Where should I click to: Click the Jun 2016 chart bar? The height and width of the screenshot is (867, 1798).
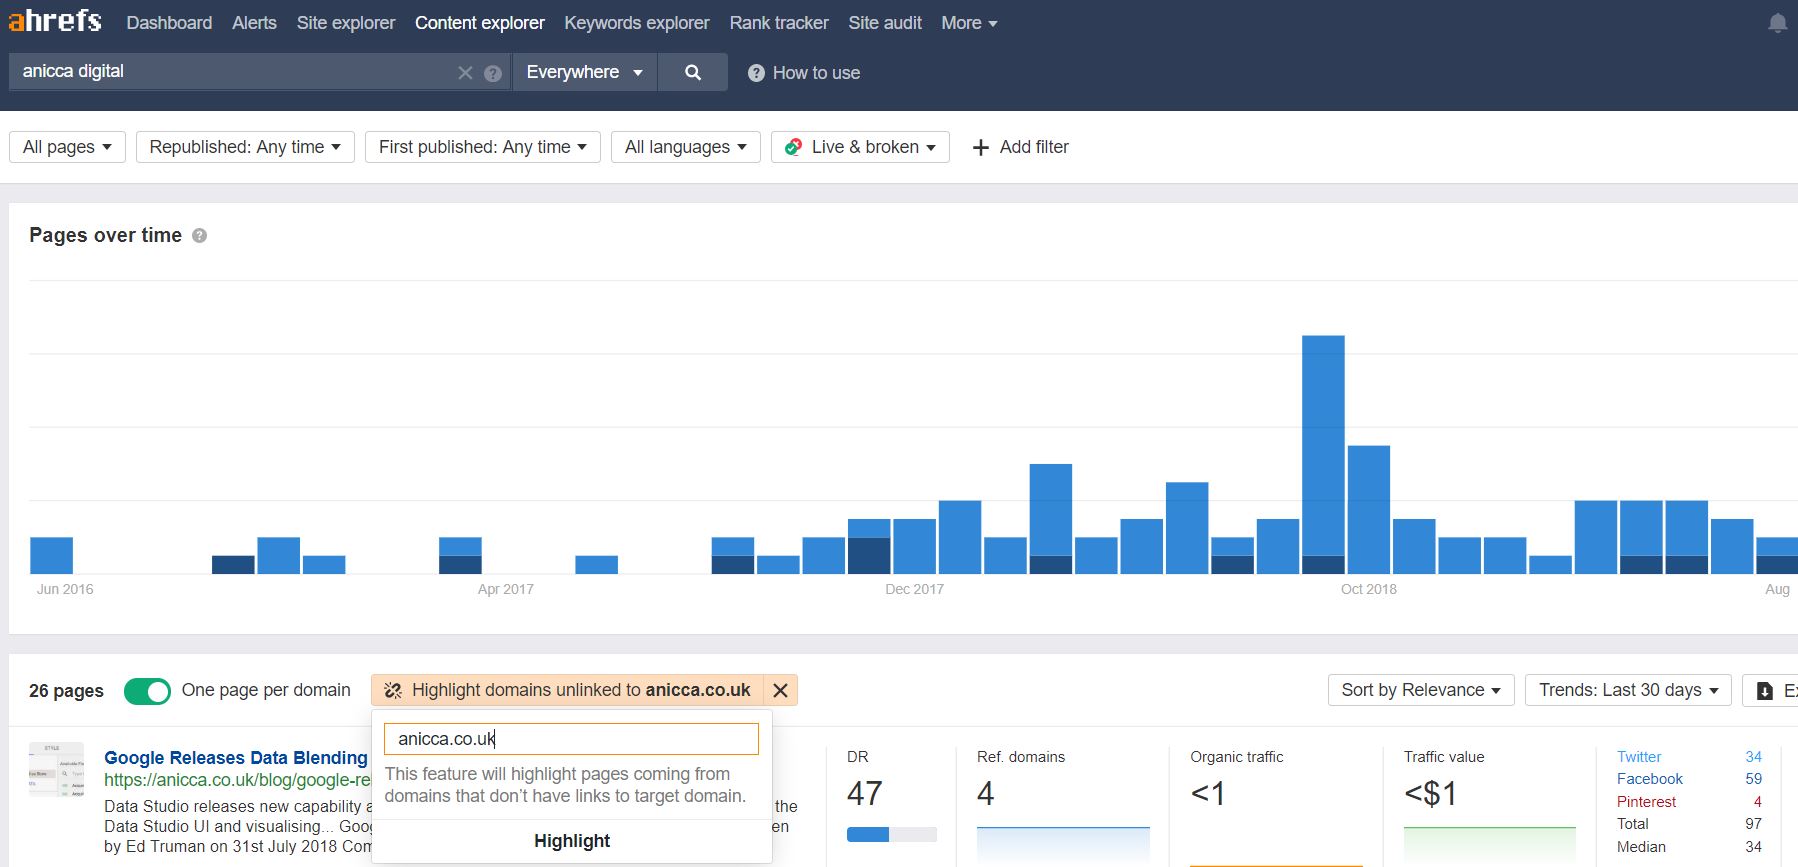pos(51,555)
